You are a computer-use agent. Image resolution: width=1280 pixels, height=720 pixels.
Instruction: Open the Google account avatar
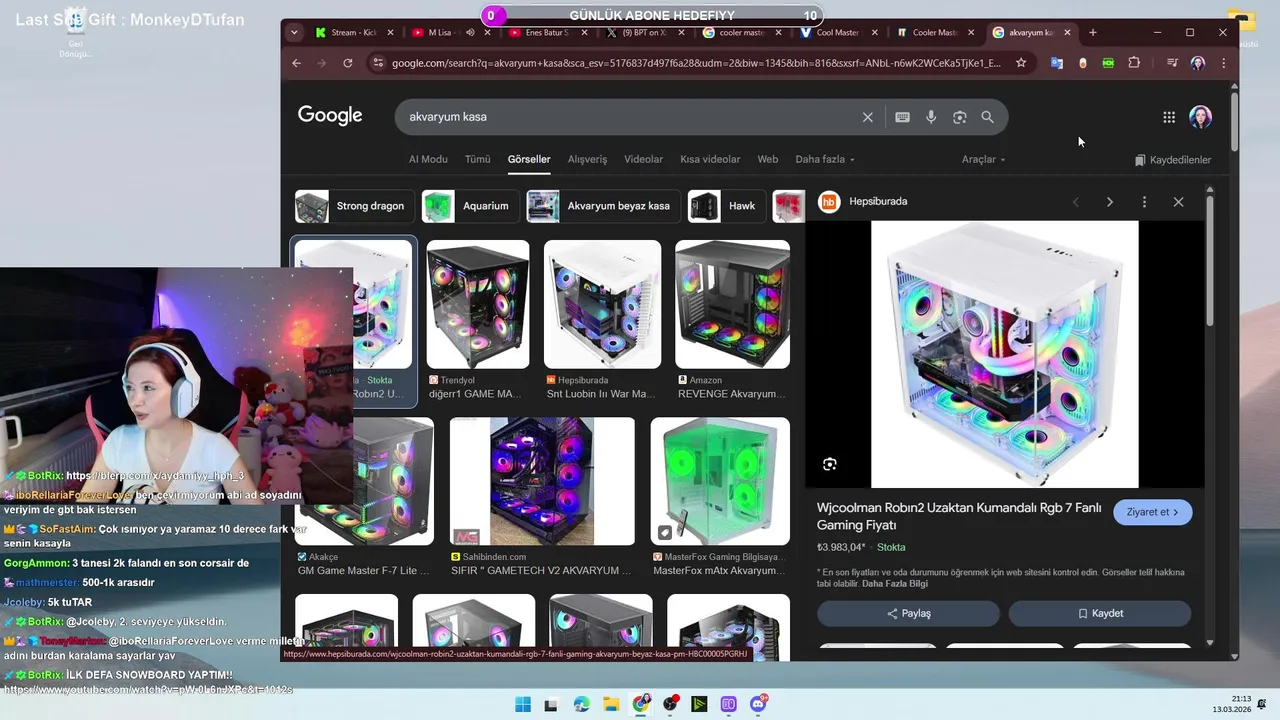[1200, 117]
